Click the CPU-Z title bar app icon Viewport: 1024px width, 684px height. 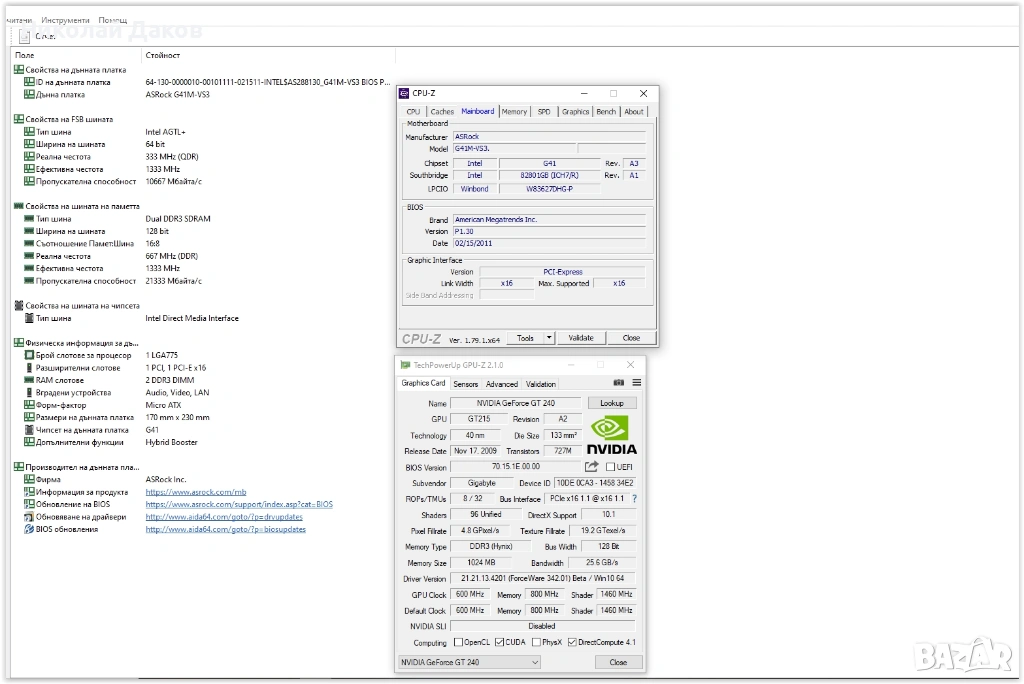pyautogui.click(x=403, y=93)
